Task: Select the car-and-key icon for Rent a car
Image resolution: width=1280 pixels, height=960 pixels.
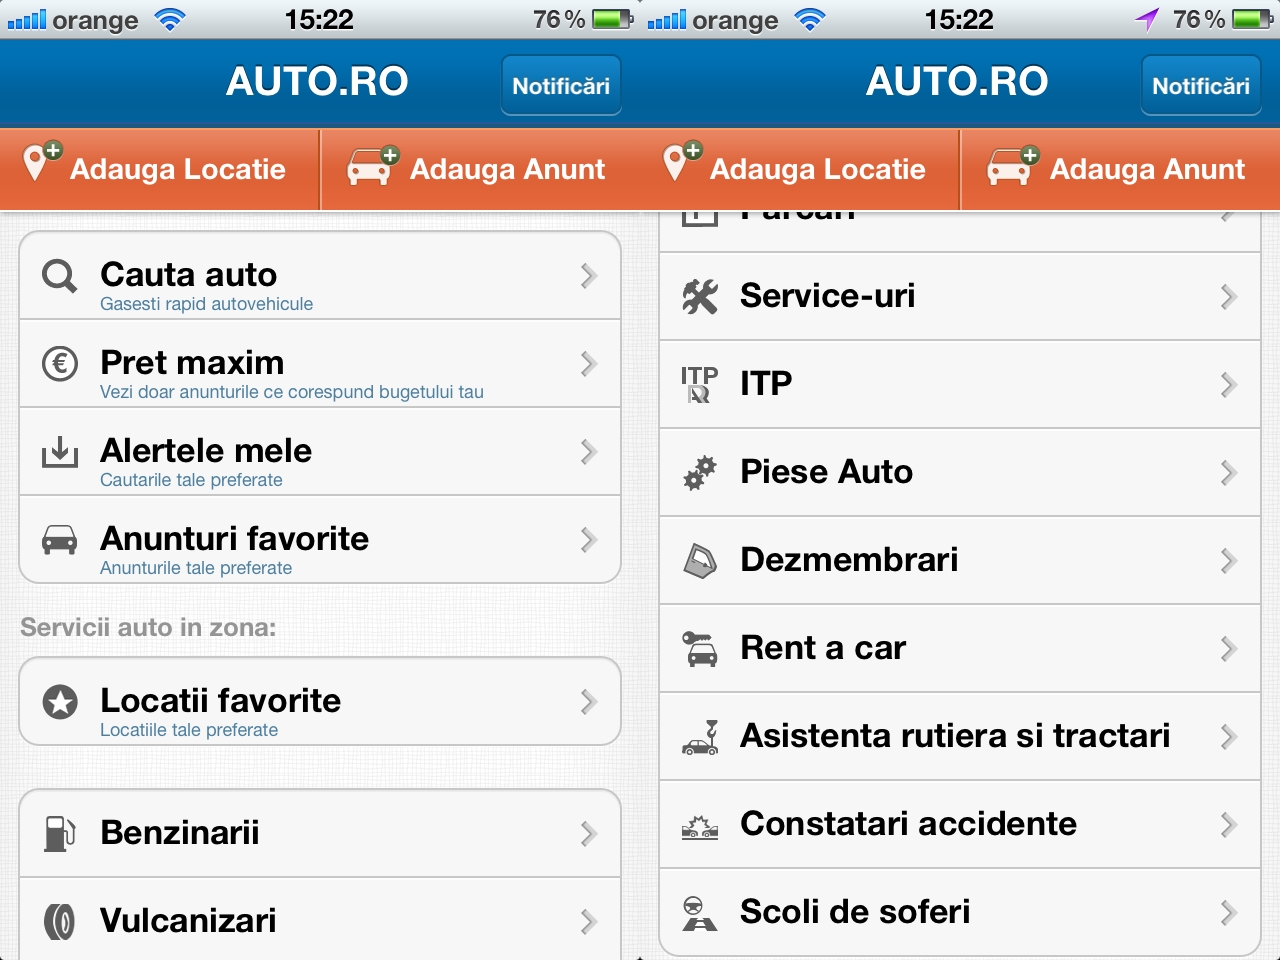Action: (x=699, y=649)
